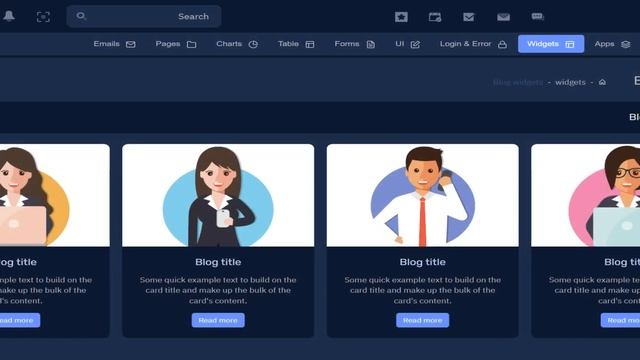The width and height of the screenshot is (640, 360).
Task: Open the mail envelope icon in header
Action: (503, 17)
